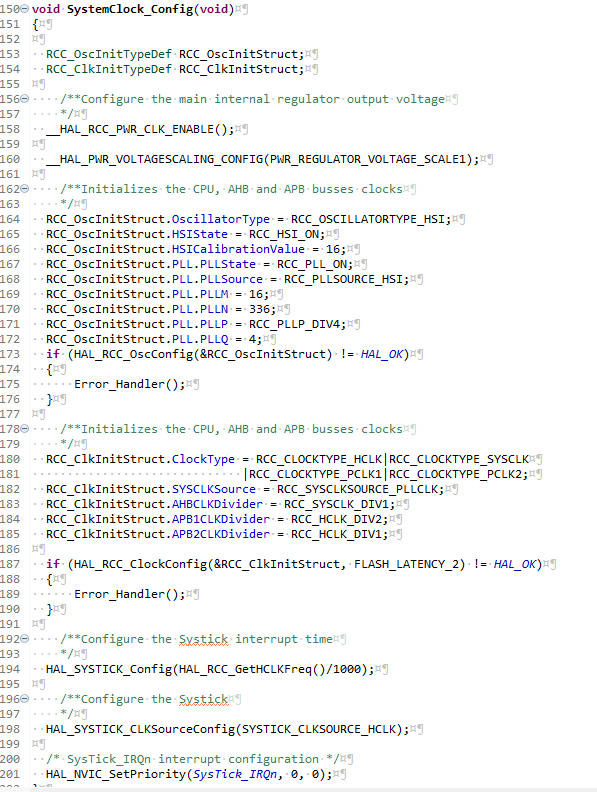Image resolution: width=597 pixels, height=792 pixels.
Task: Click the HSIState field
Action: coord(200,234)
